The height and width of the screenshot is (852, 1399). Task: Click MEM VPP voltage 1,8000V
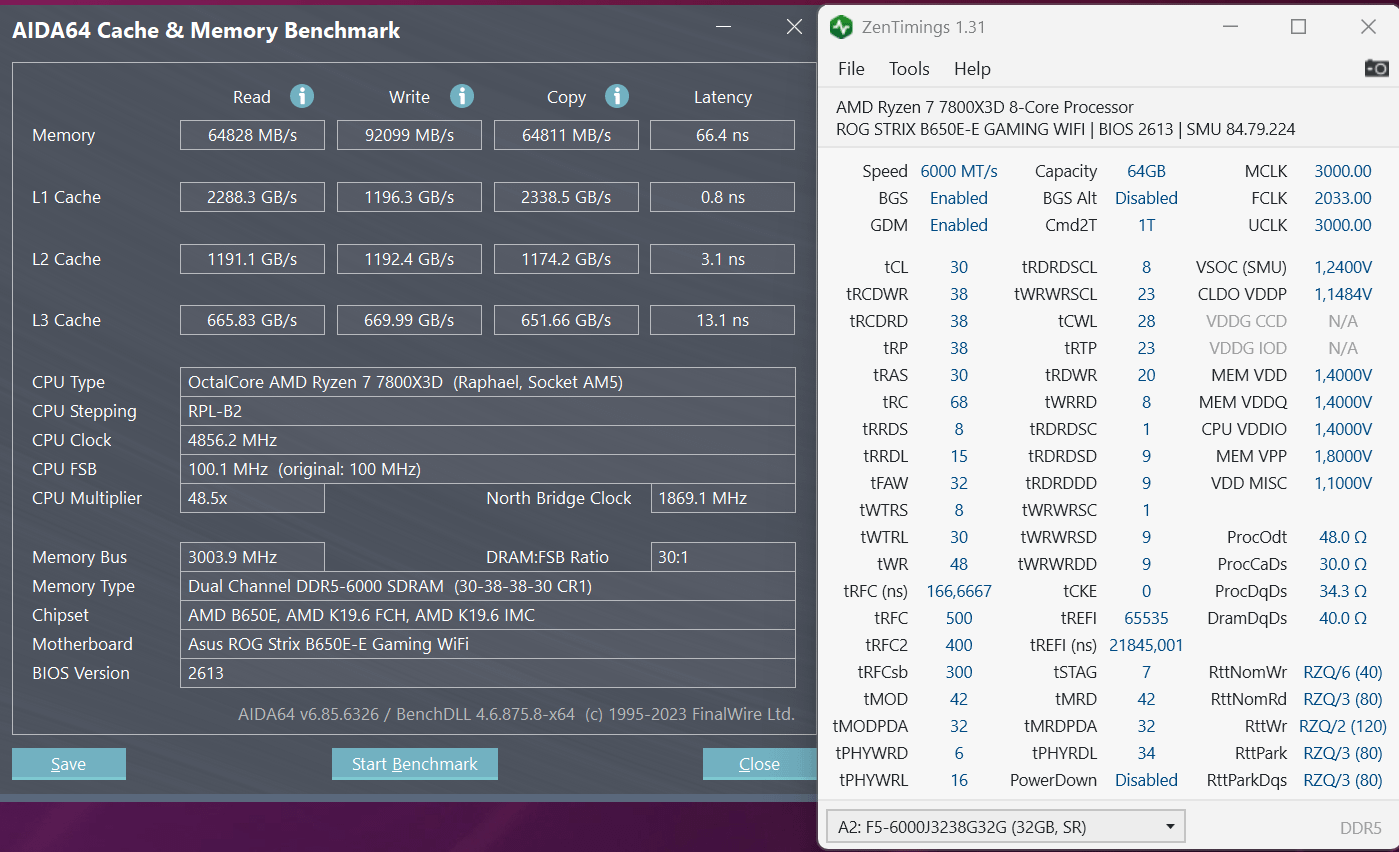[x=1343, y=456]
